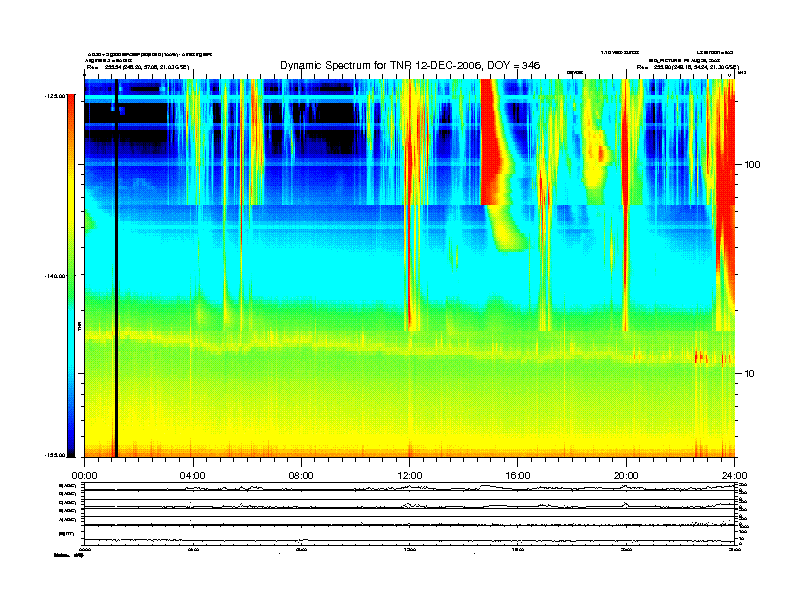The image size is (792, 612).
Task: Click the narrow red streak at 12:00
Action: tap(409, 205)
